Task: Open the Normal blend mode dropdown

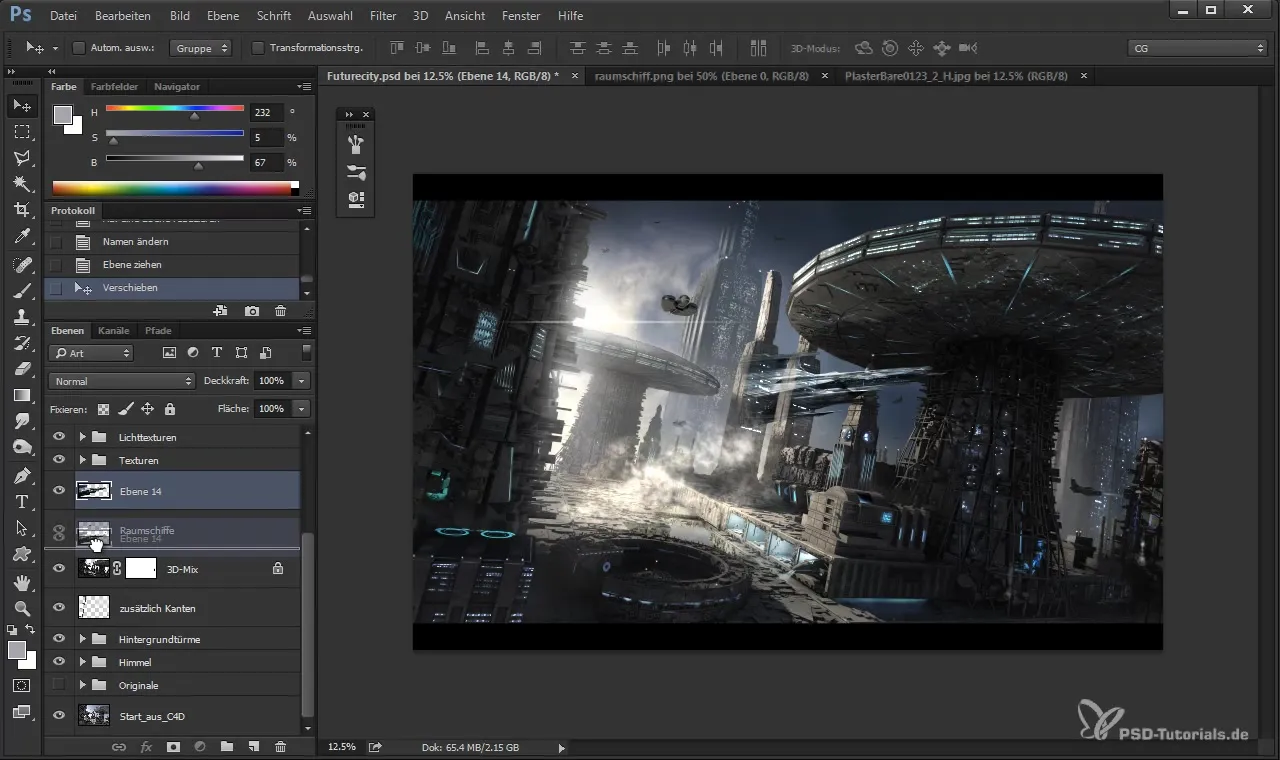Action: click(x=122, y=381)
